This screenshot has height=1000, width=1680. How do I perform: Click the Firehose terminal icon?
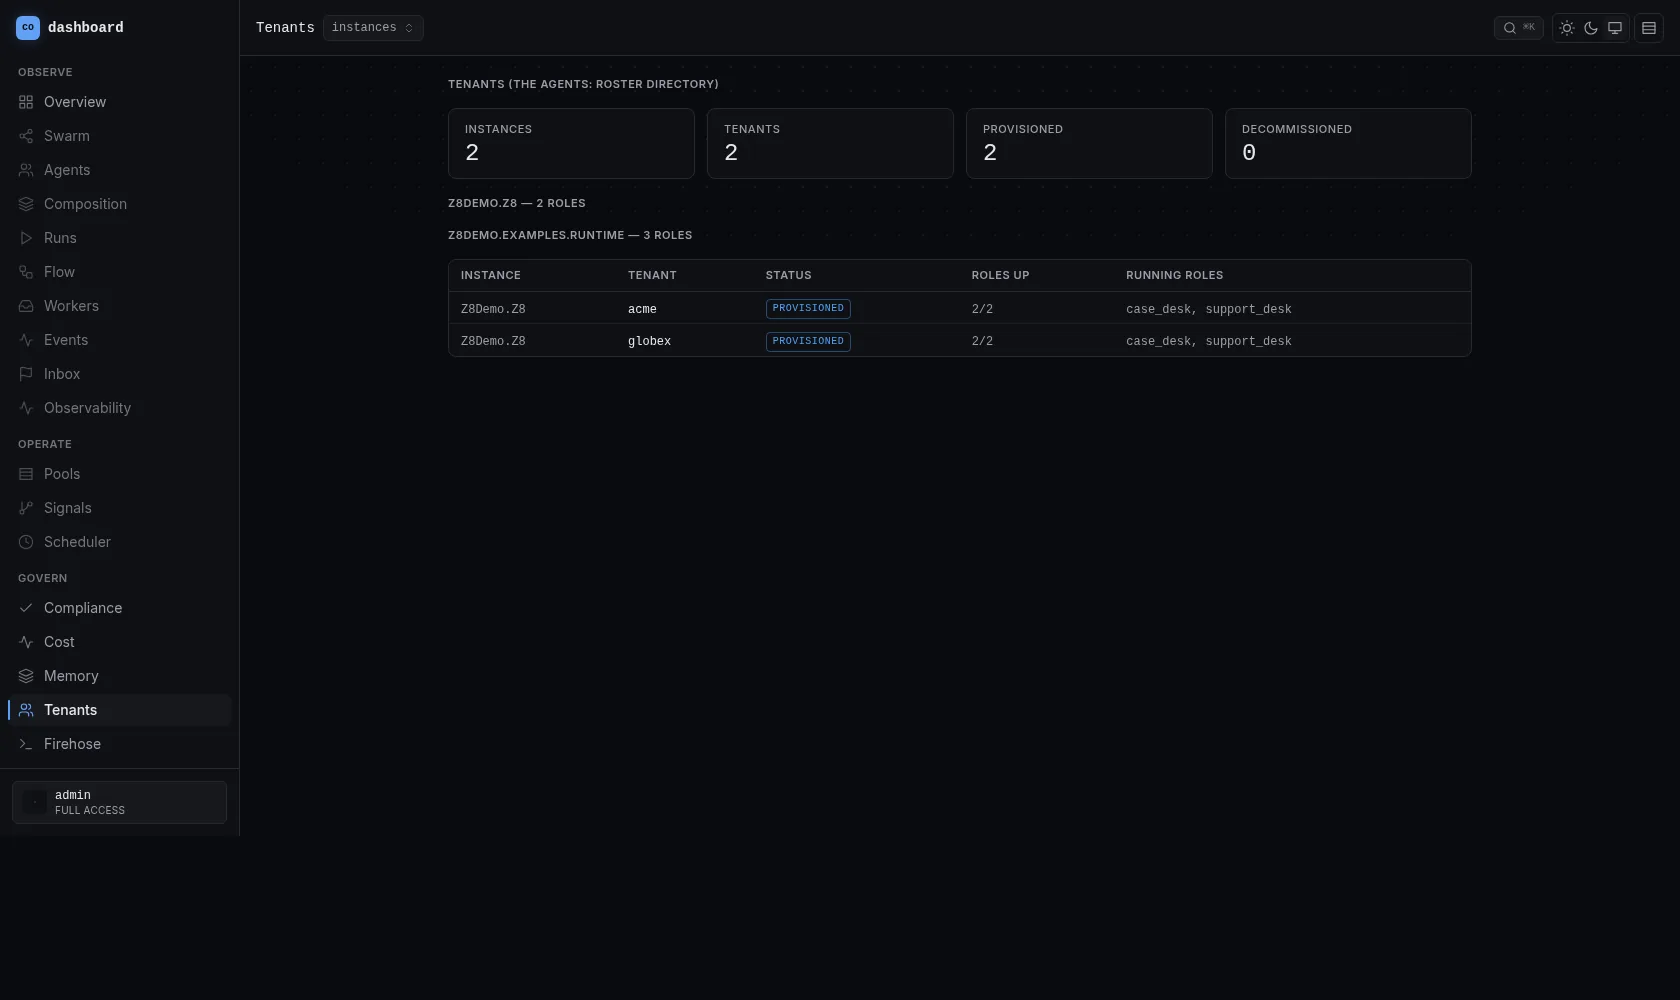[26, 744]
